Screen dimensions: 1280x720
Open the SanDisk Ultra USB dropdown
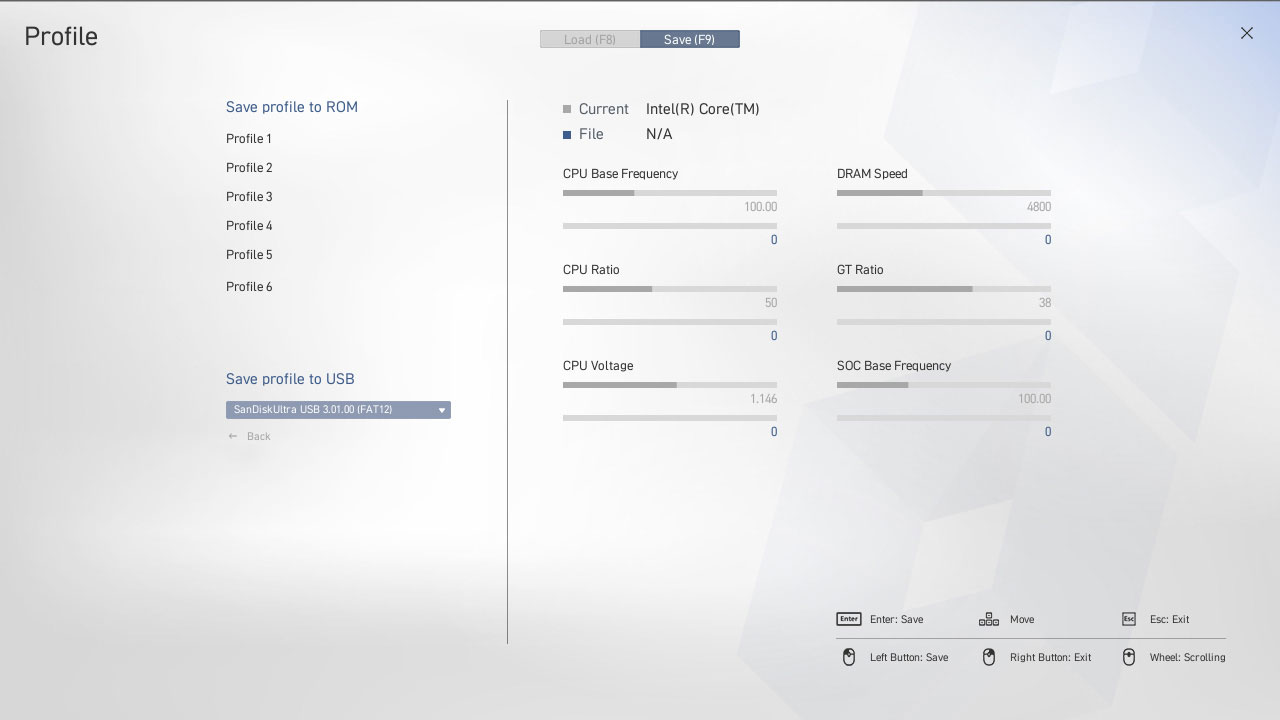[330, 410]
